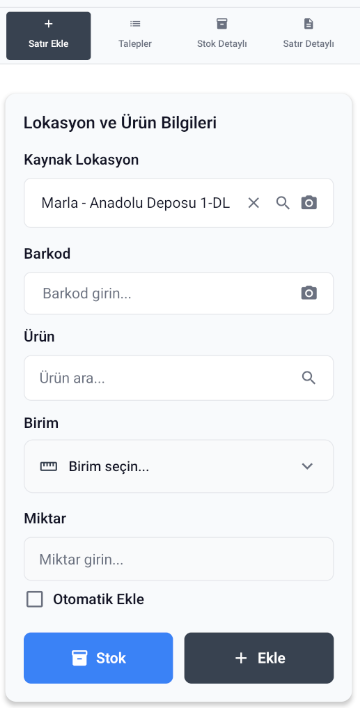Clear the Kaynak Lokasyon field with X icon
This screenshot has width=360, height=708.
pos(254,203)
